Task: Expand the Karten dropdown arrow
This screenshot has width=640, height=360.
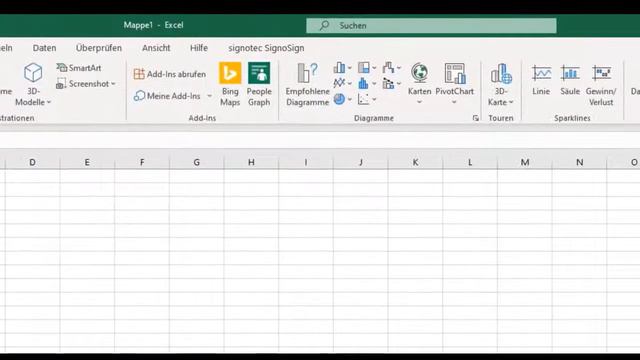Action: point(419,102)
